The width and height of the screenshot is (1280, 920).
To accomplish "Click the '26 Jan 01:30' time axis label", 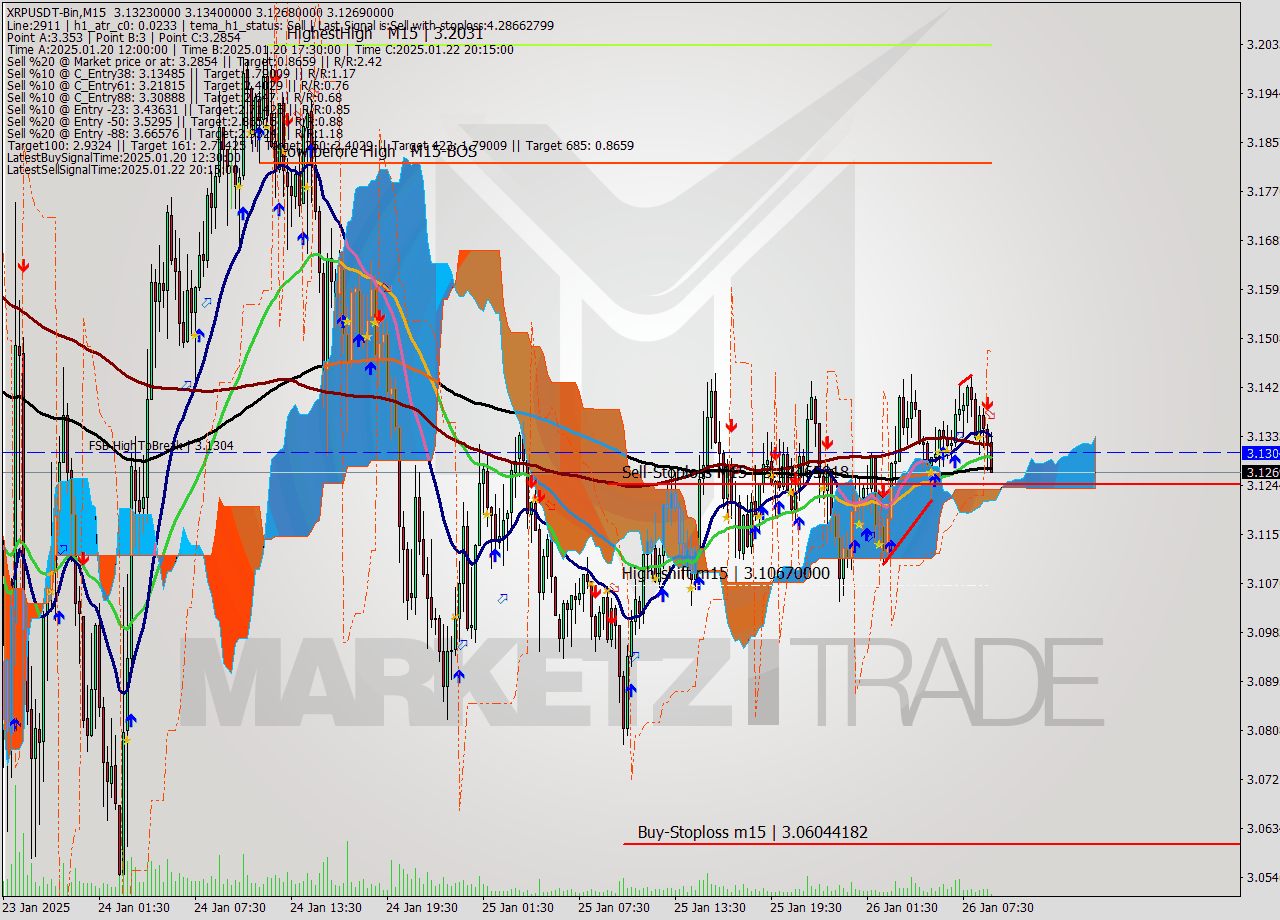I will coord(901,908).
